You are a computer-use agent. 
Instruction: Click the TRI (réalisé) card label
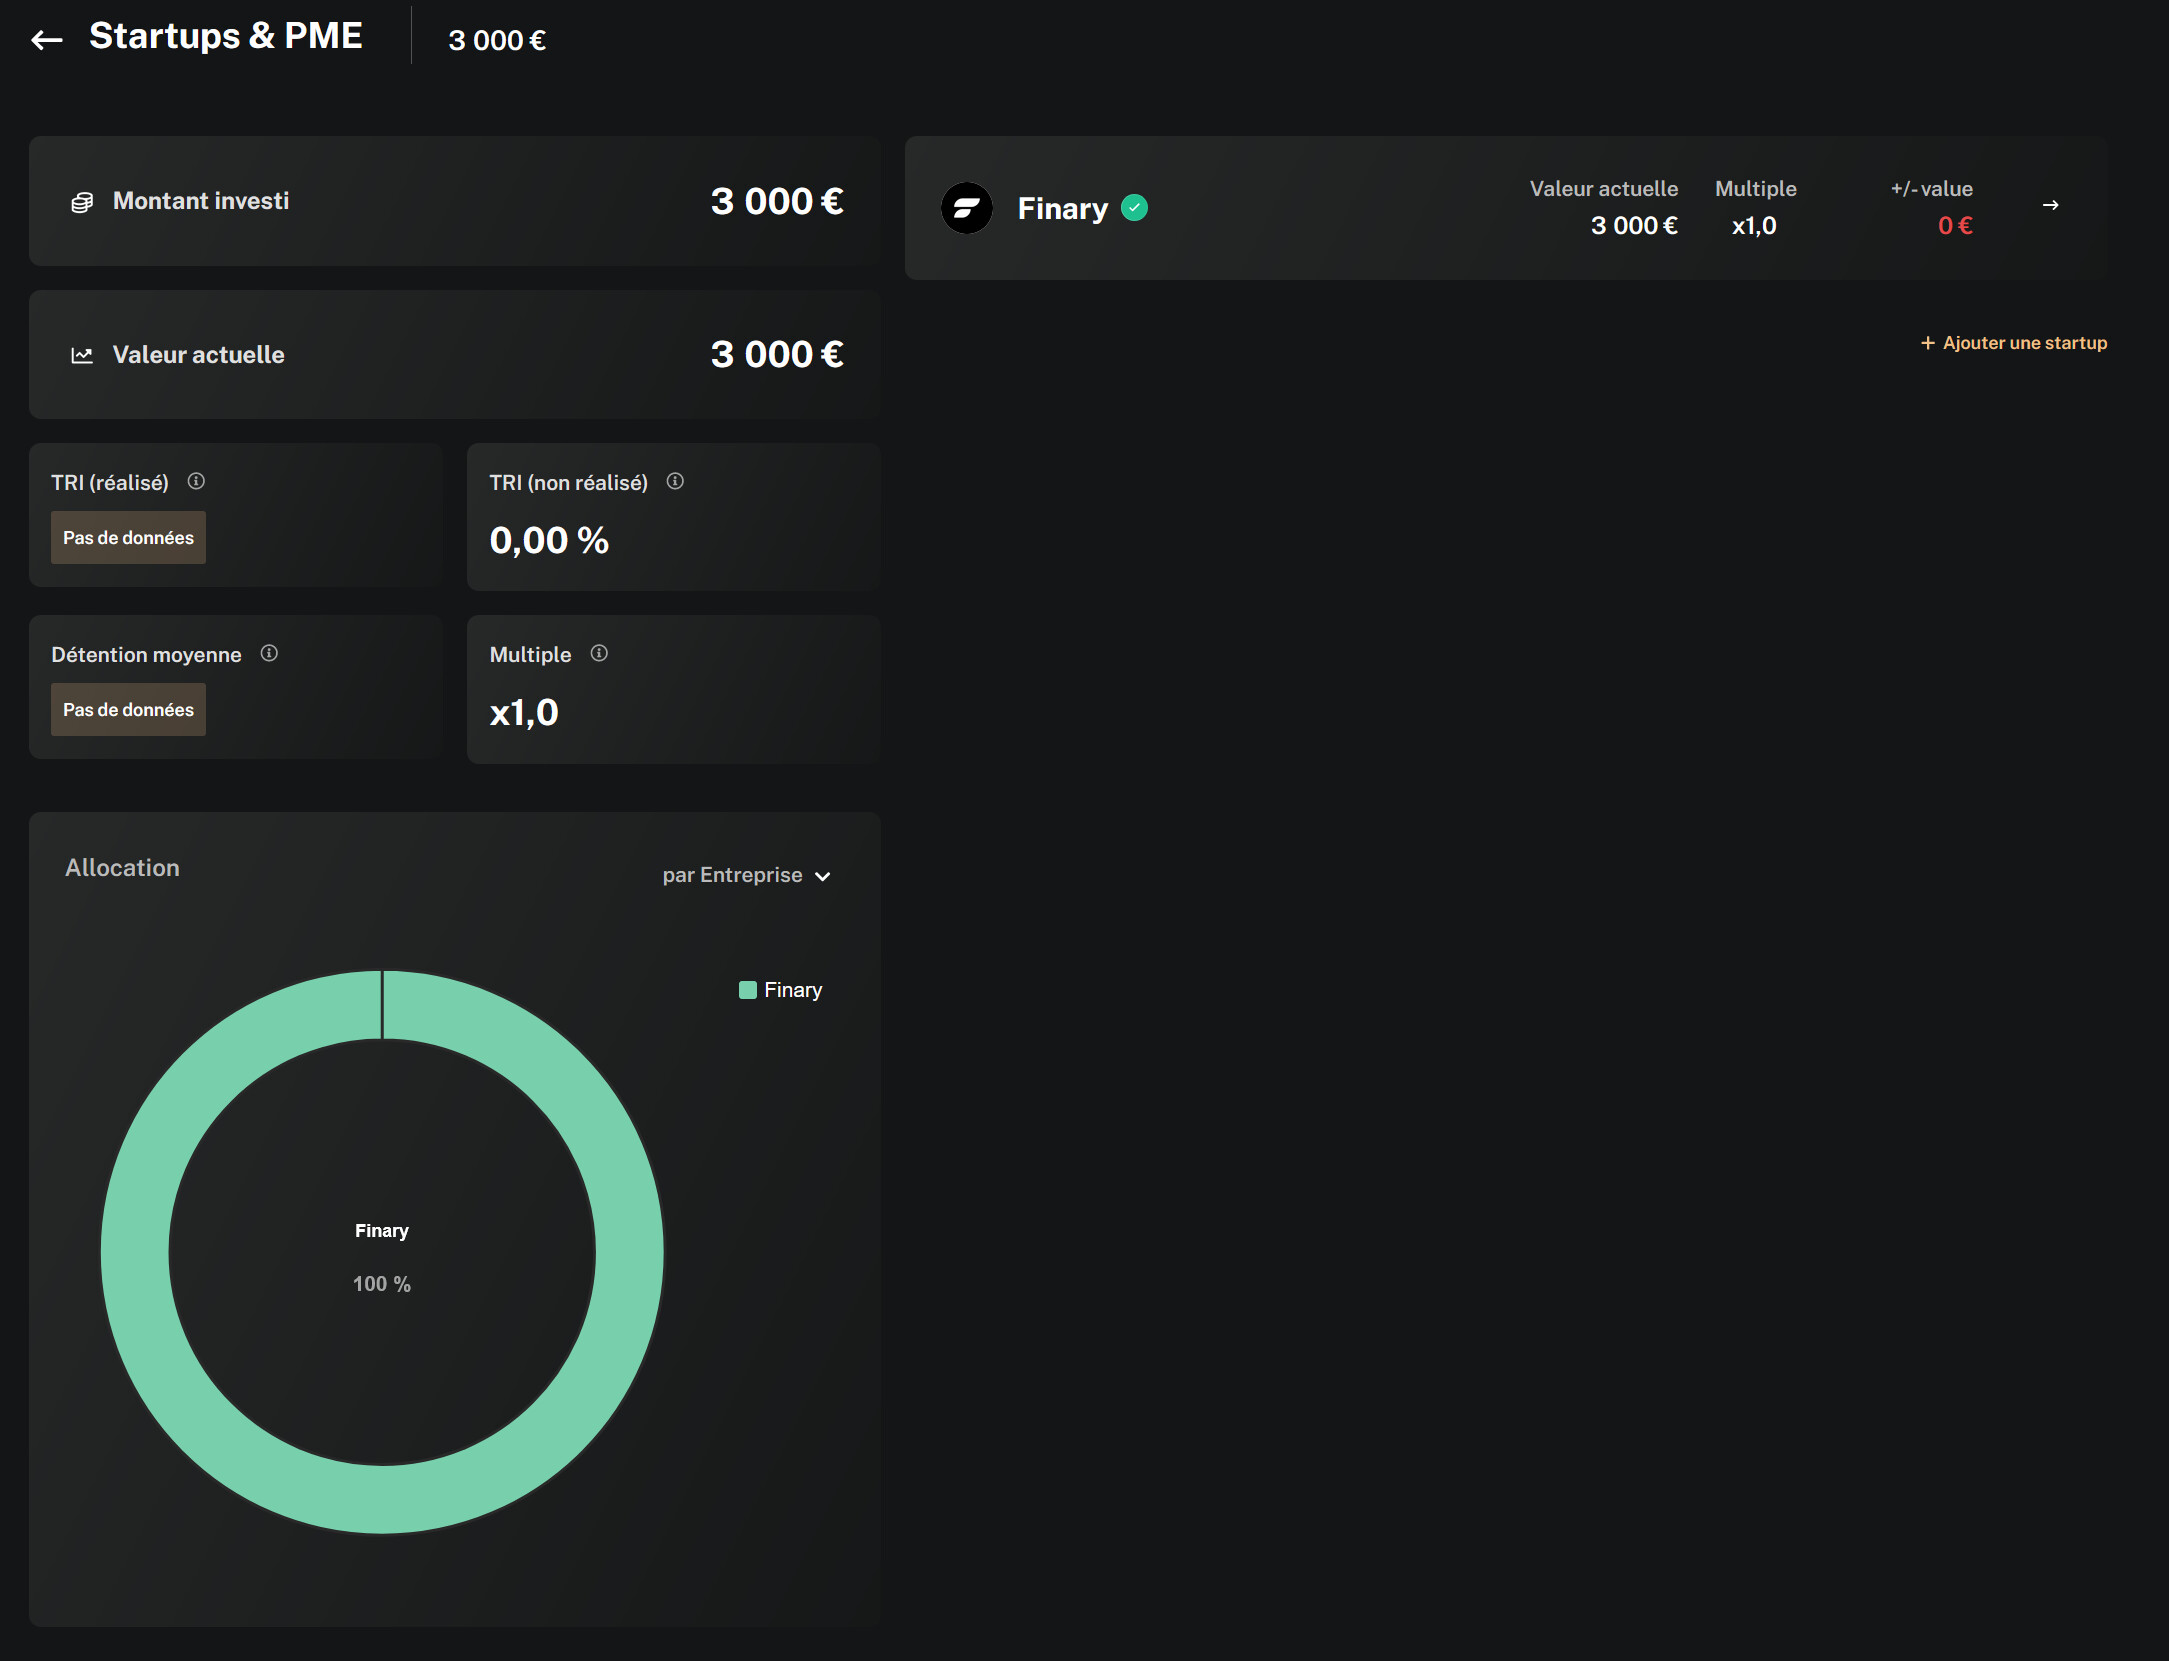(110, 483)
